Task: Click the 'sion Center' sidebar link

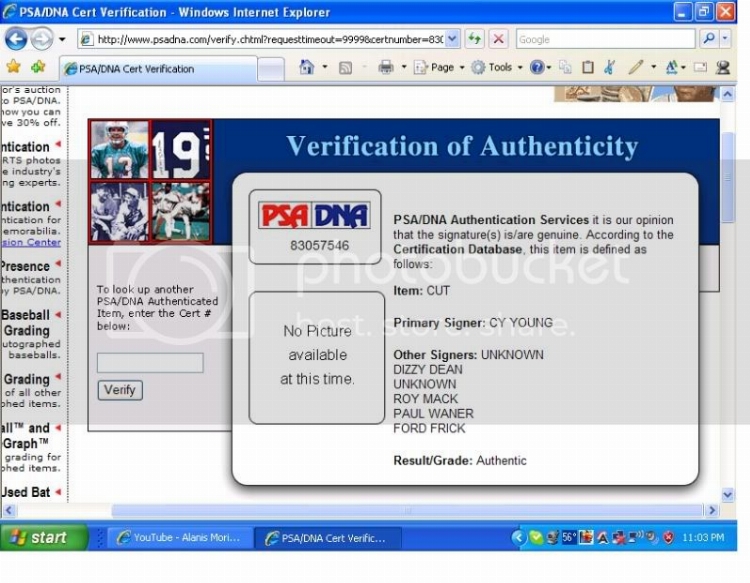Action: (31, 242)
